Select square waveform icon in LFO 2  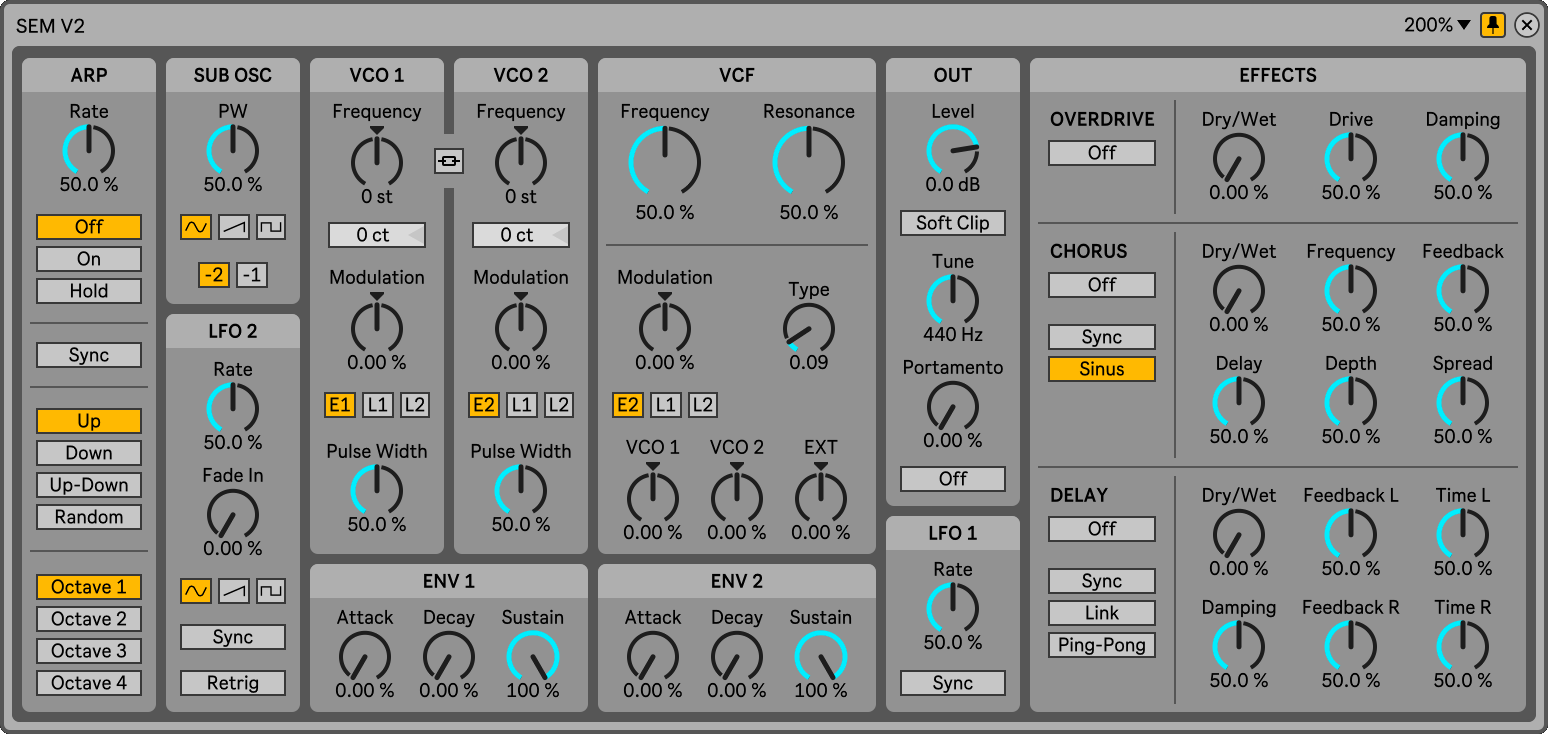[271, 591]
